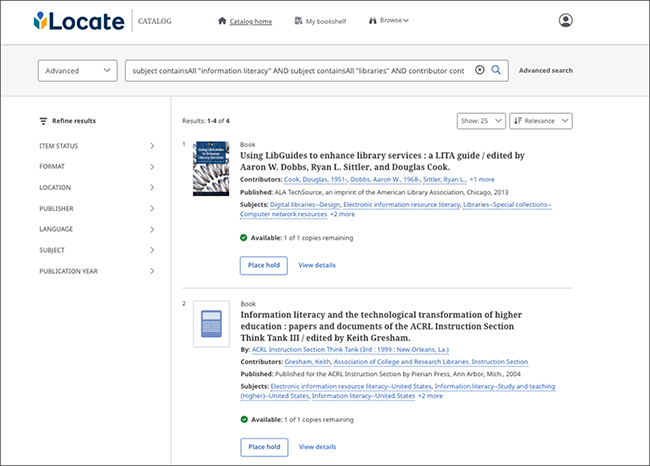Click subject Digital libraries--Design

[305, 205]
